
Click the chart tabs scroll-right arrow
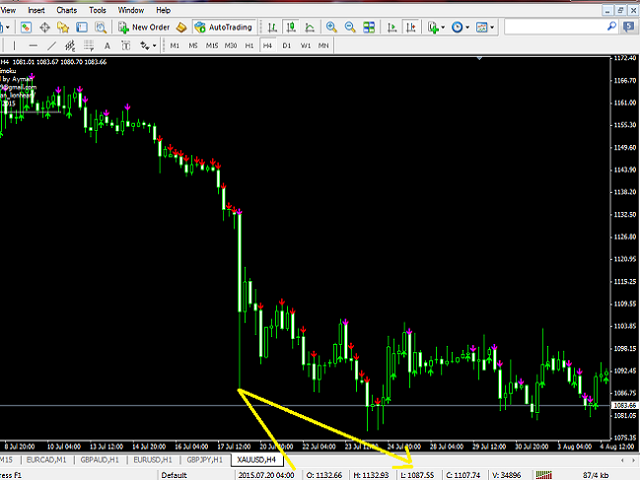click(633, 460)
